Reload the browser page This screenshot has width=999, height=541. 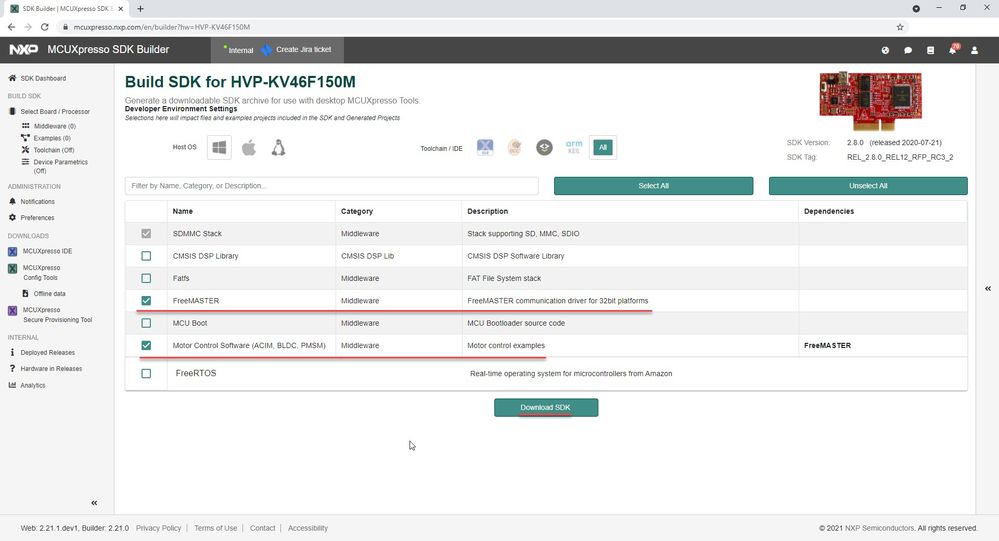[45, 27]
